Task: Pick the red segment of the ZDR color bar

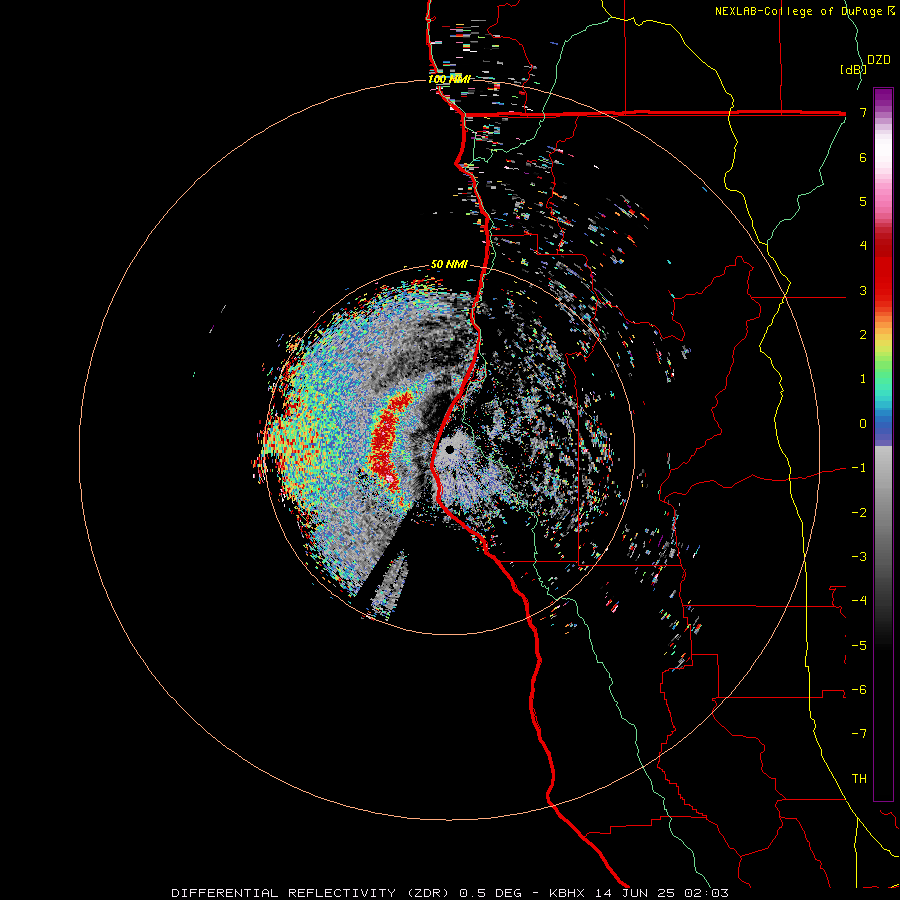Action: (x=883, y=267)
